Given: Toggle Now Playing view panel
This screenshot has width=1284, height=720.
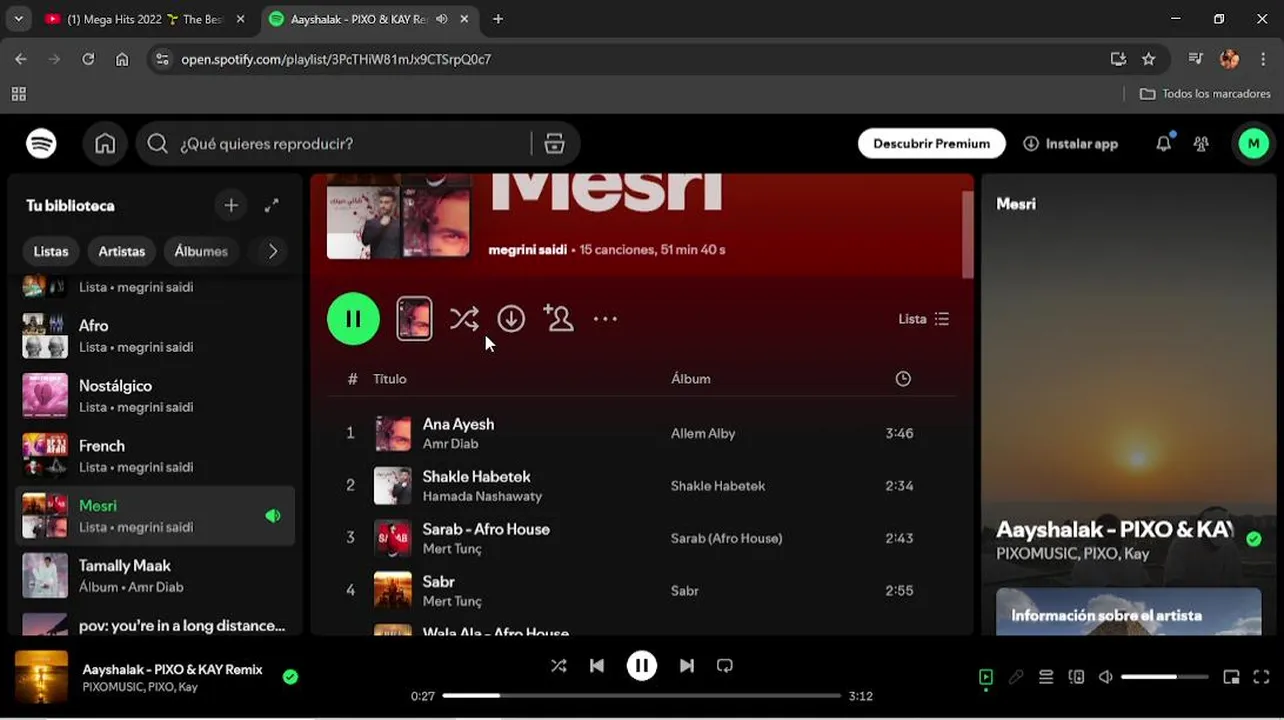Looking at the screenshot, I should tap(986, 677).
